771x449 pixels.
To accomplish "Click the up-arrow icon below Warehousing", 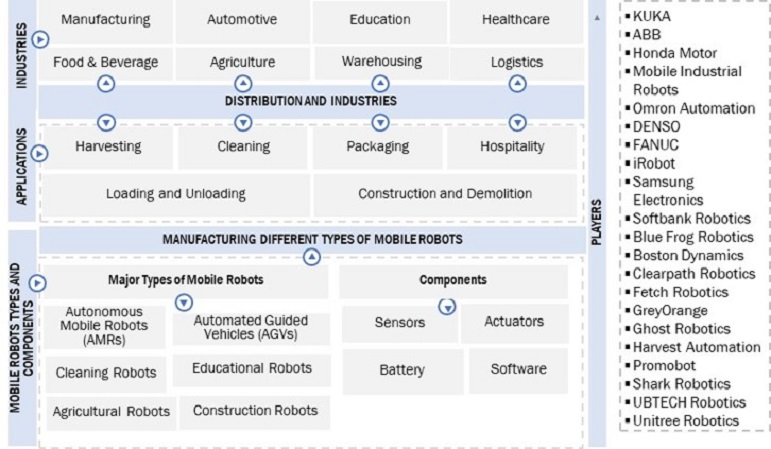I will point(380,84).
